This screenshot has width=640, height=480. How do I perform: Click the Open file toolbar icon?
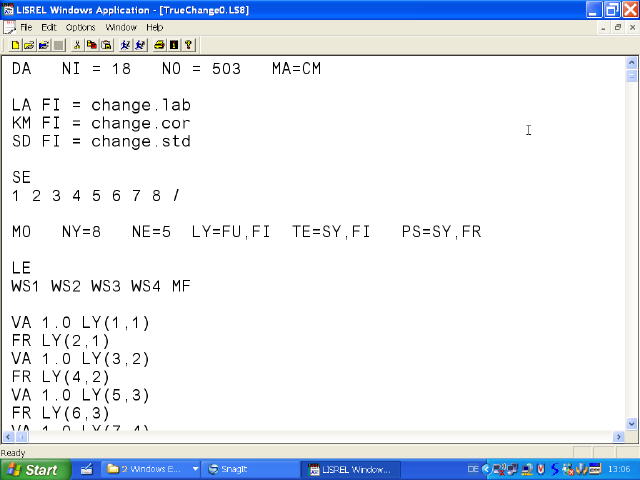pos(28,45)
